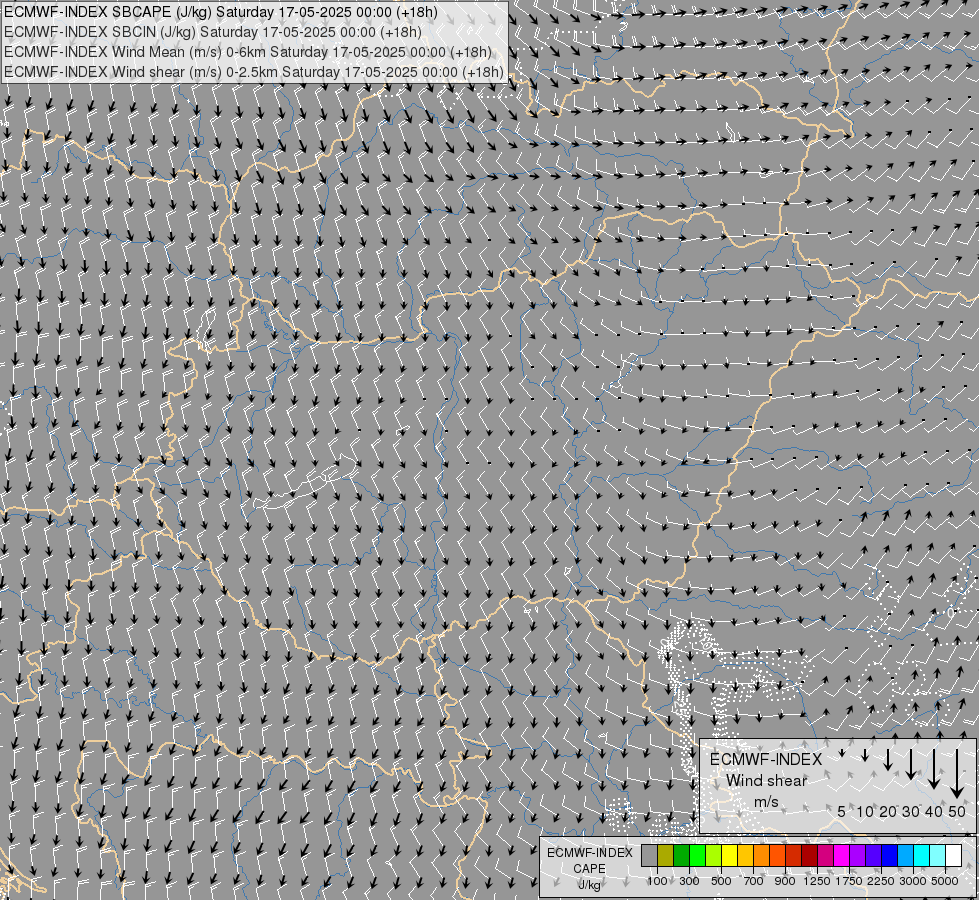The height and width of the screenshot is (900, 979).
Task: Select the '30' value in the wind shear legend
Action: (911, 811)
